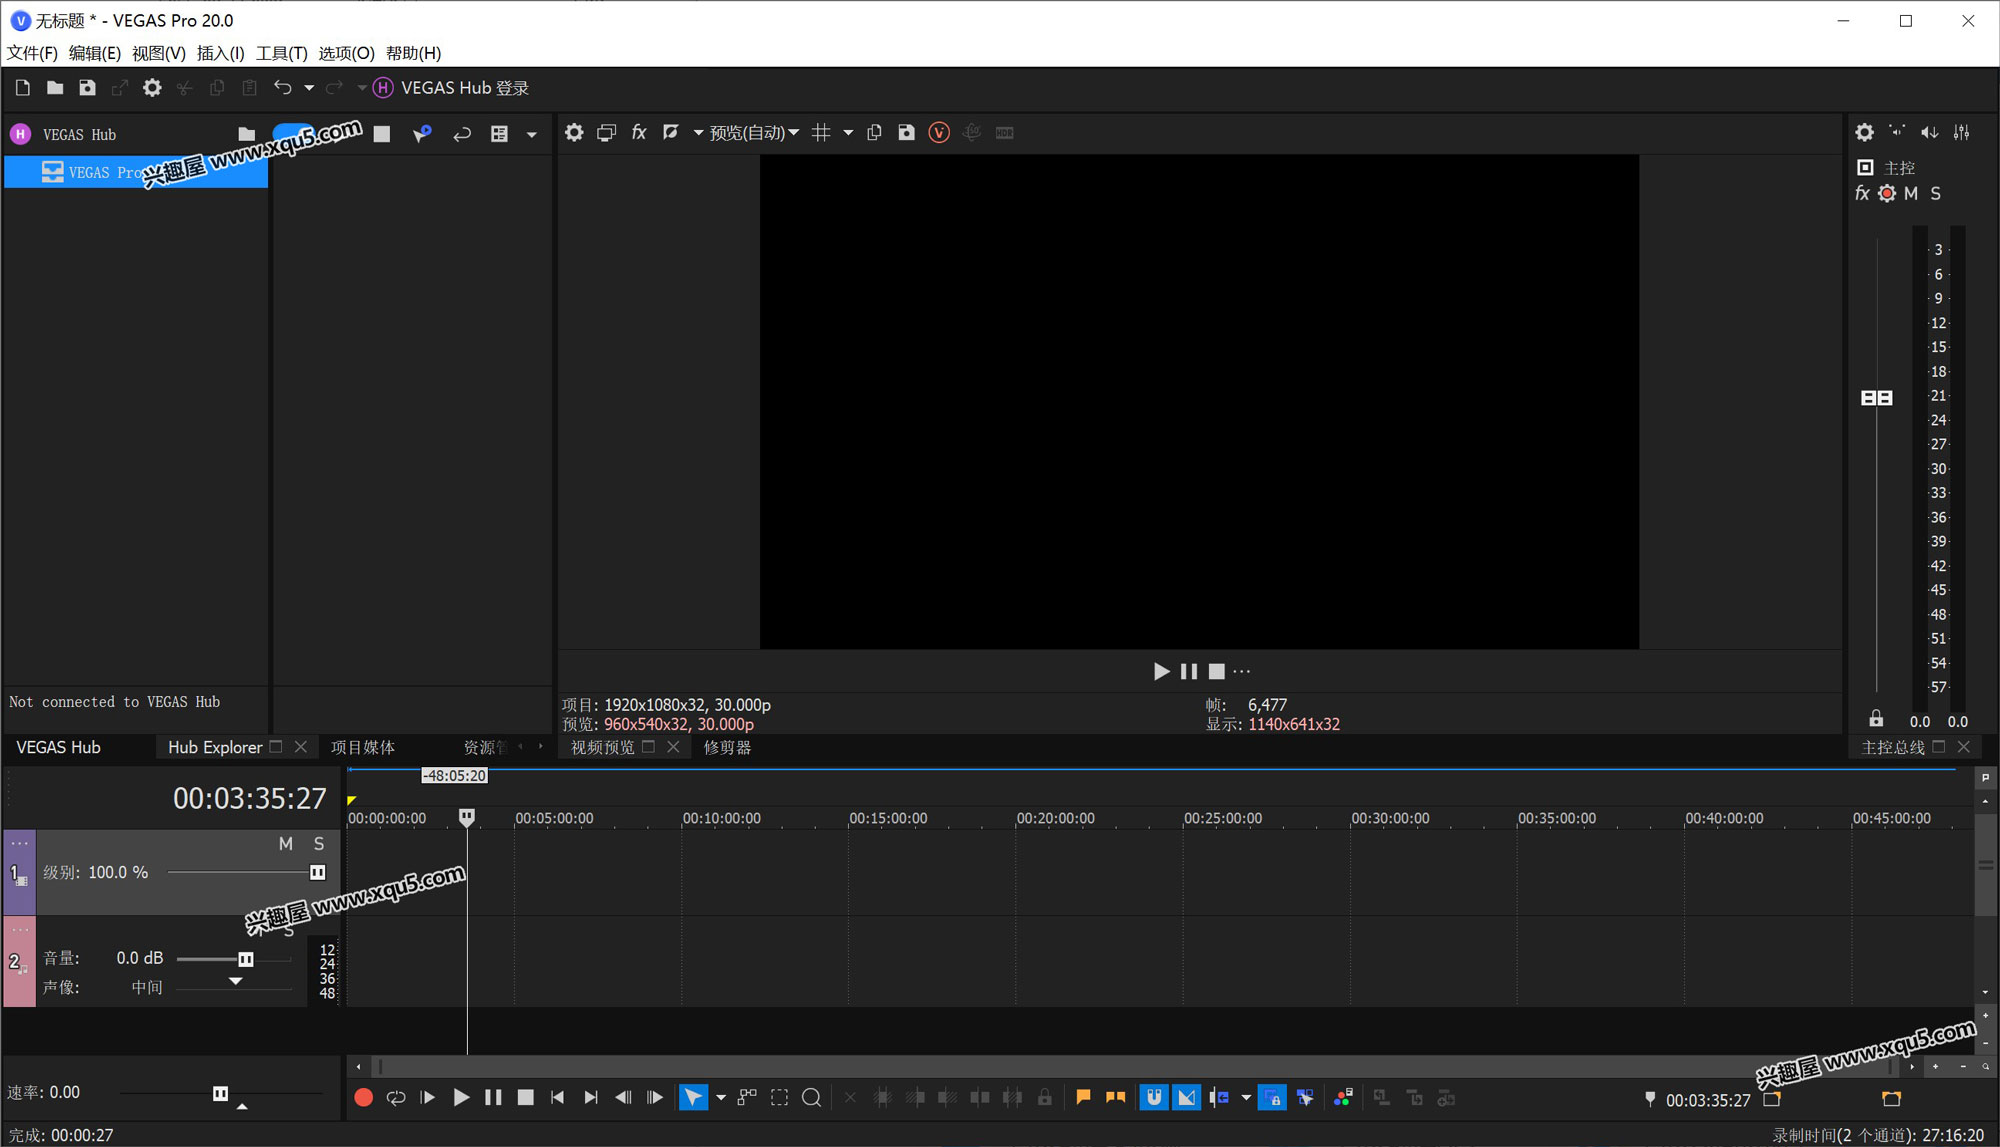Undo the last action
The image size is (2000, 1147).
[x=282, y=88]
